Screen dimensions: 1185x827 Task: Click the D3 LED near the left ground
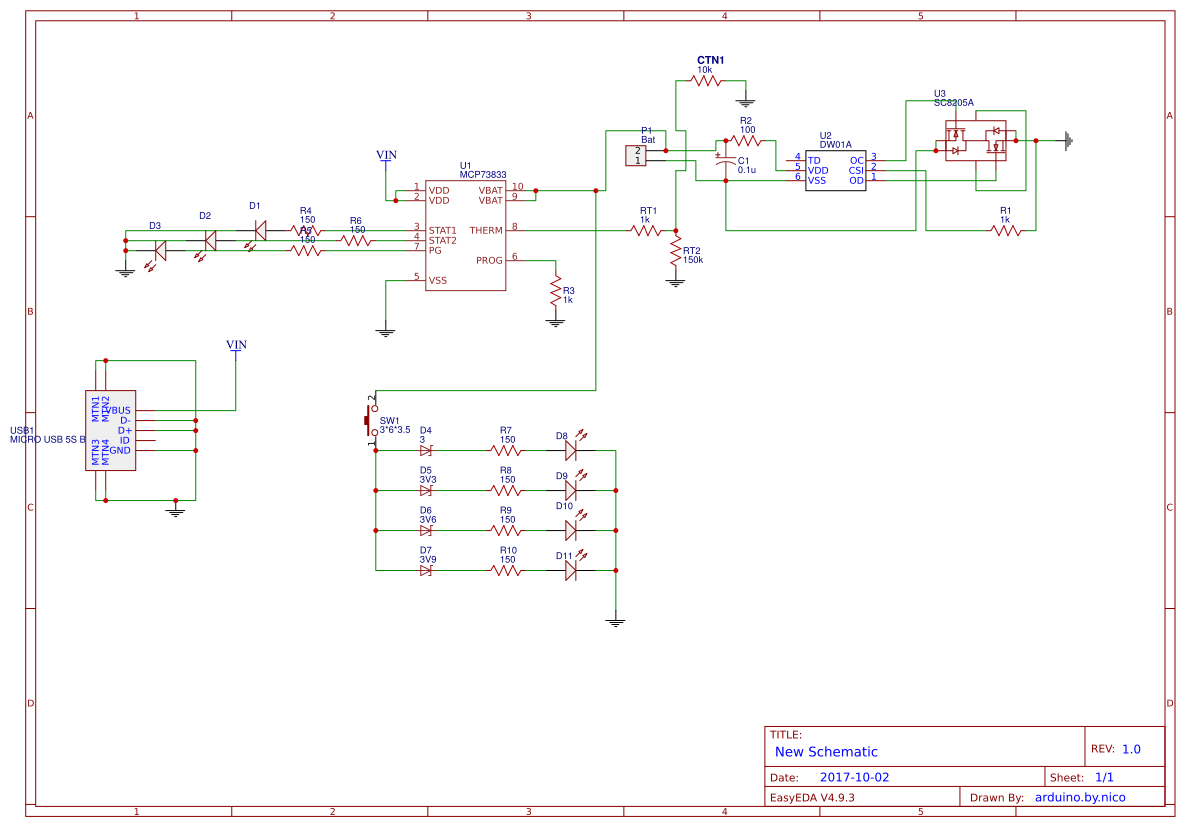click(x=160, y=250)
